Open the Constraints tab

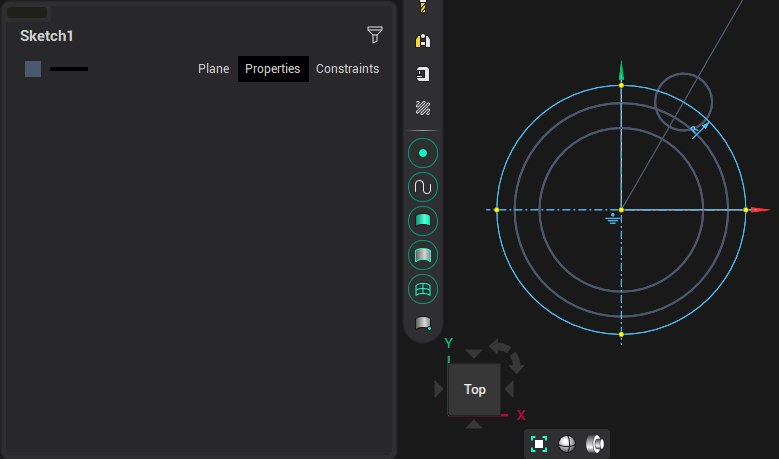point(347,69)
